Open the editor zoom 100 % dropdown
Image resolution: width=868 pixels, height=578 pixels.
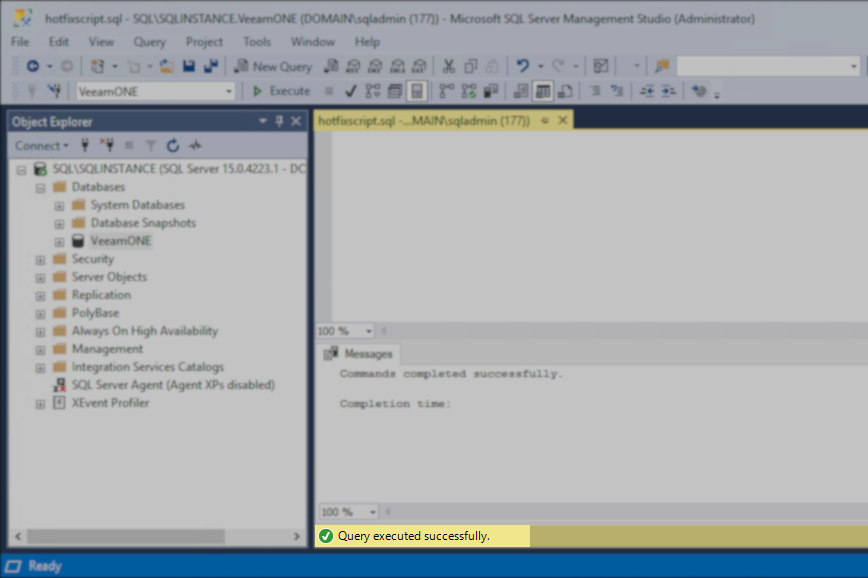point(369,331)
